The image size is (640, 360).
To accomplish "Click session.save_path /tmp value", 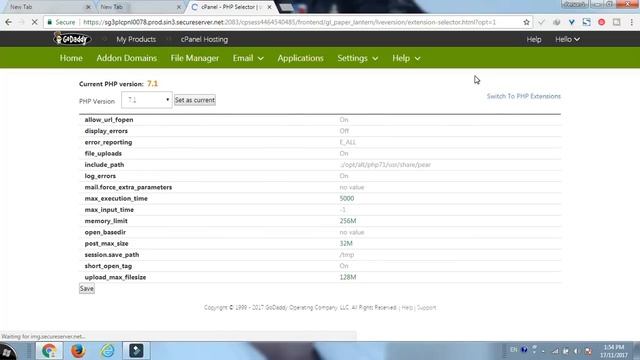I will click(x=347, y=255).
